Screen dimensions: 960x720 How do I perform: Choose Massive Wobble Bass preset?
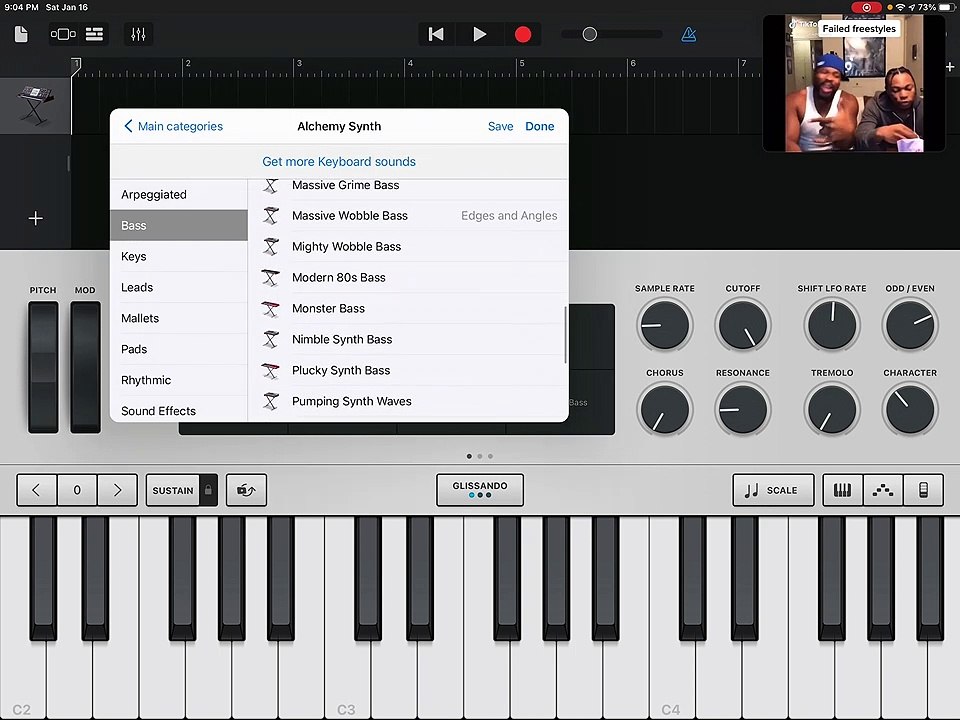coord(408,216)
